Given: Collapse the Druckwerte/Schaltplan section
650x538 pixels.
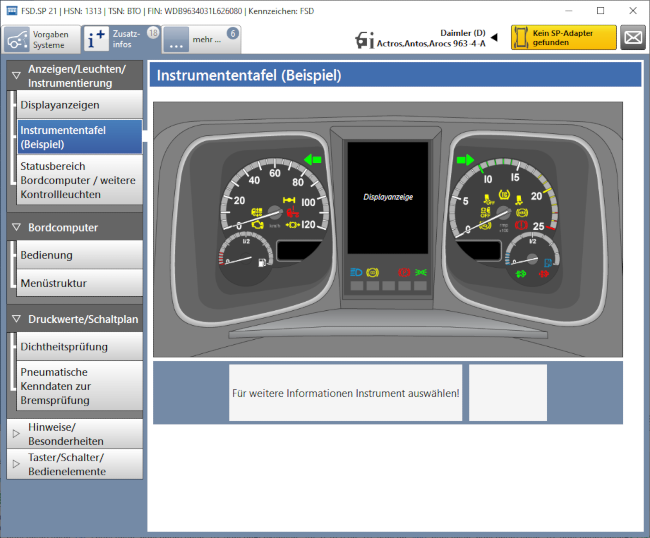Looking at the screenshot, I should (x=16, y=319).
